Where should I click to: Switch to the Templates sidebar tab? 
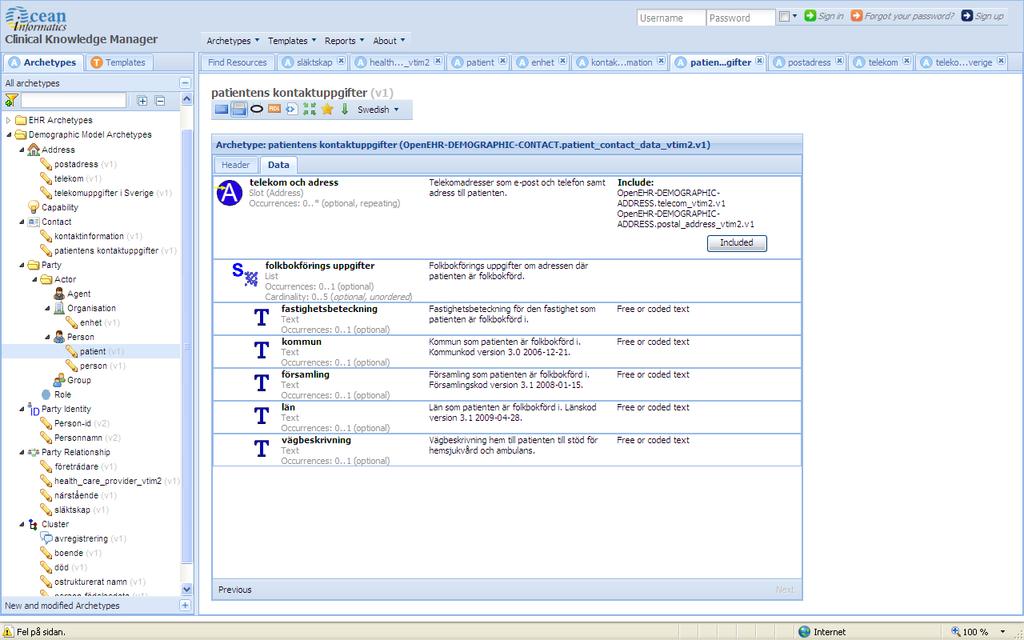pyautogui.click(x=118, y=63)
